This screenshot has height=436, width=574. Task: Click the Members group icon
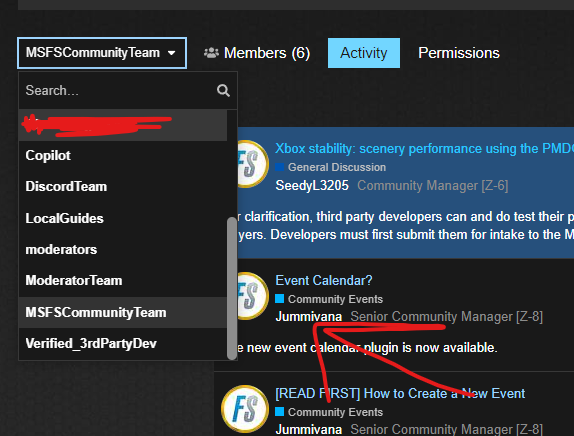211,53
